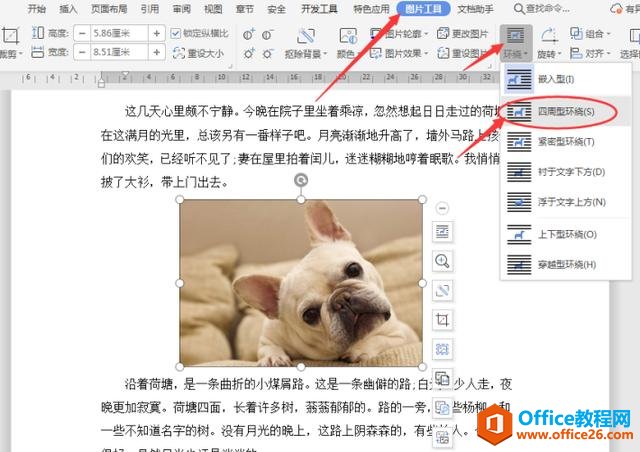Click the 旋转 rotate icon
Viewport: 640px width, 452px height.
[549, 36]
